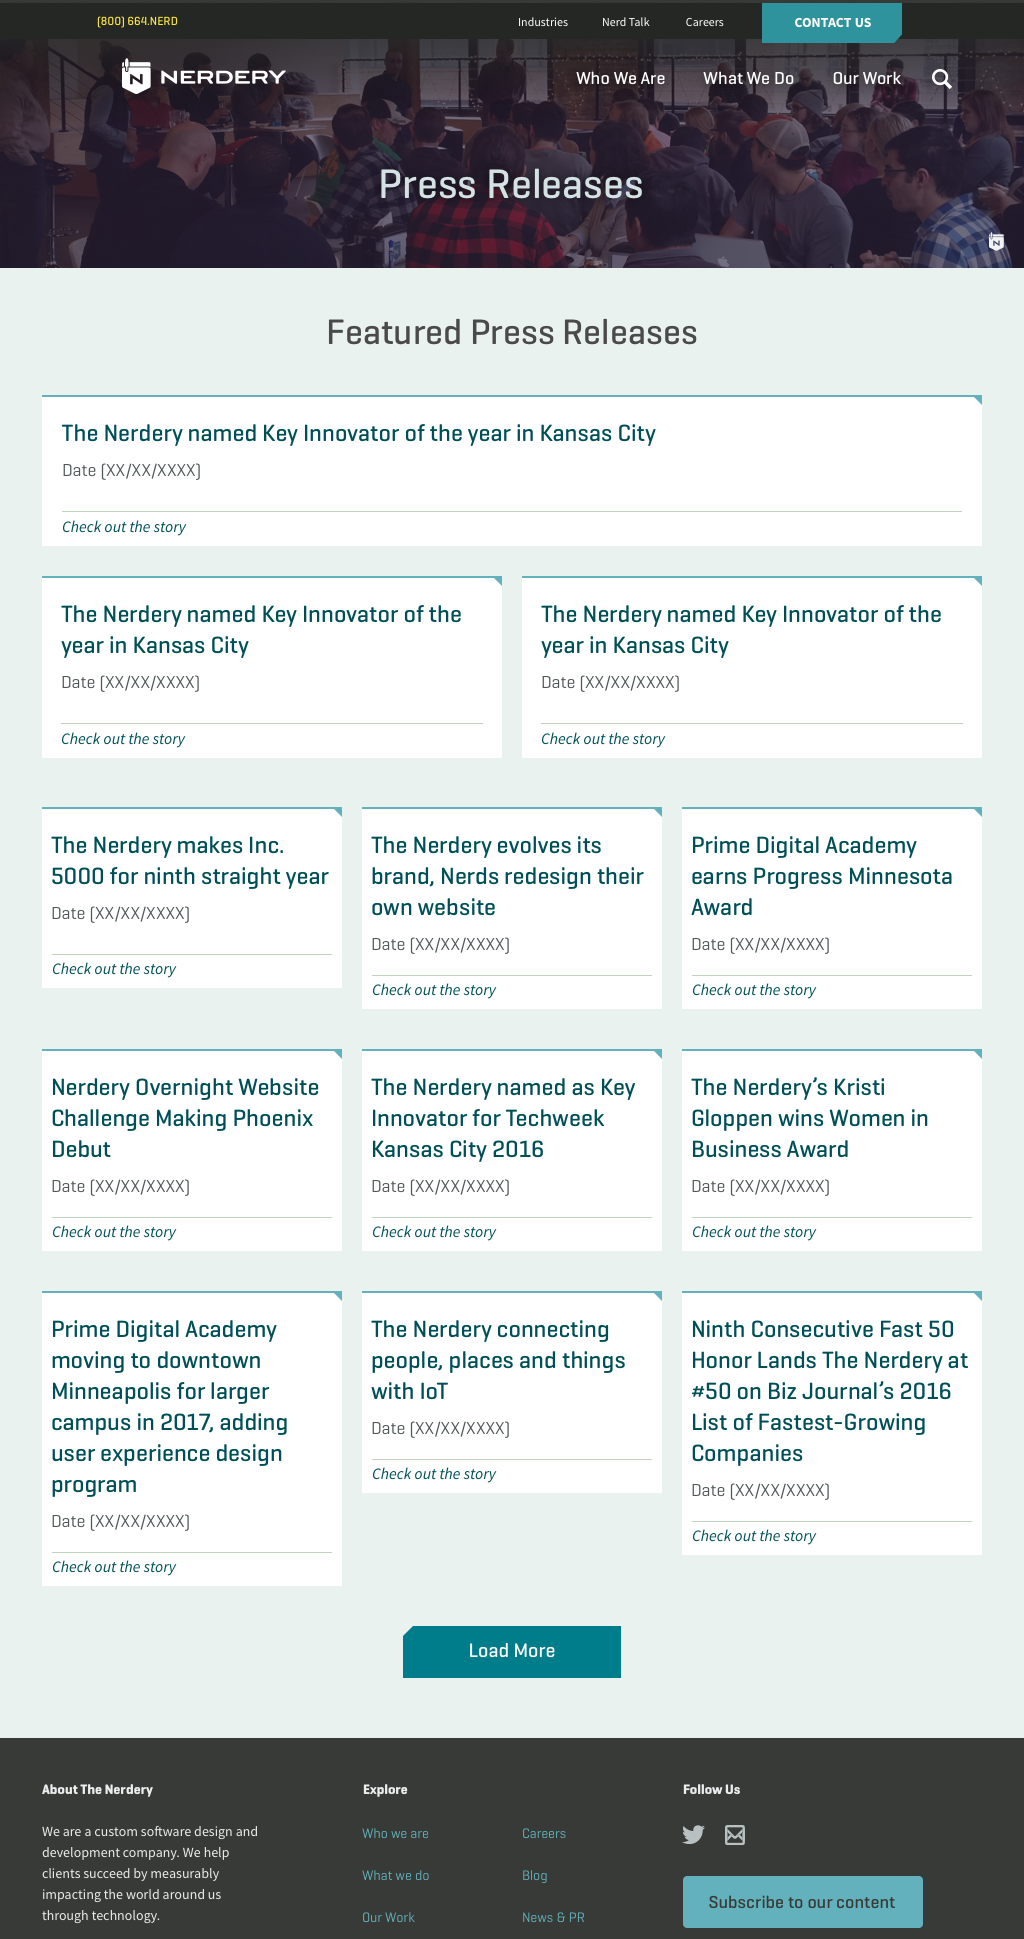The image size is (1024, 1939).
Task: Click the Nerdery logo in header
Action: (x=204, y=76)
